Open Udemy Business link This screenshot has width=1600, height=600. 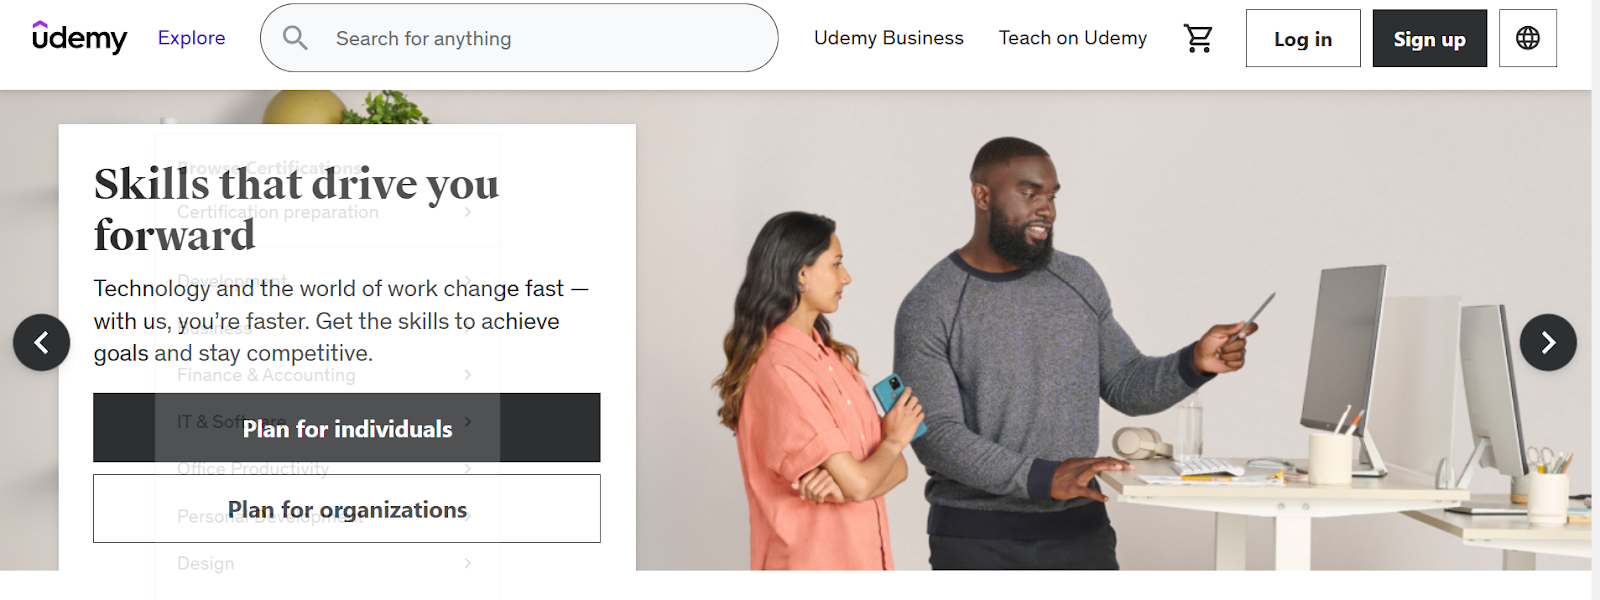[x=888, y=38]
